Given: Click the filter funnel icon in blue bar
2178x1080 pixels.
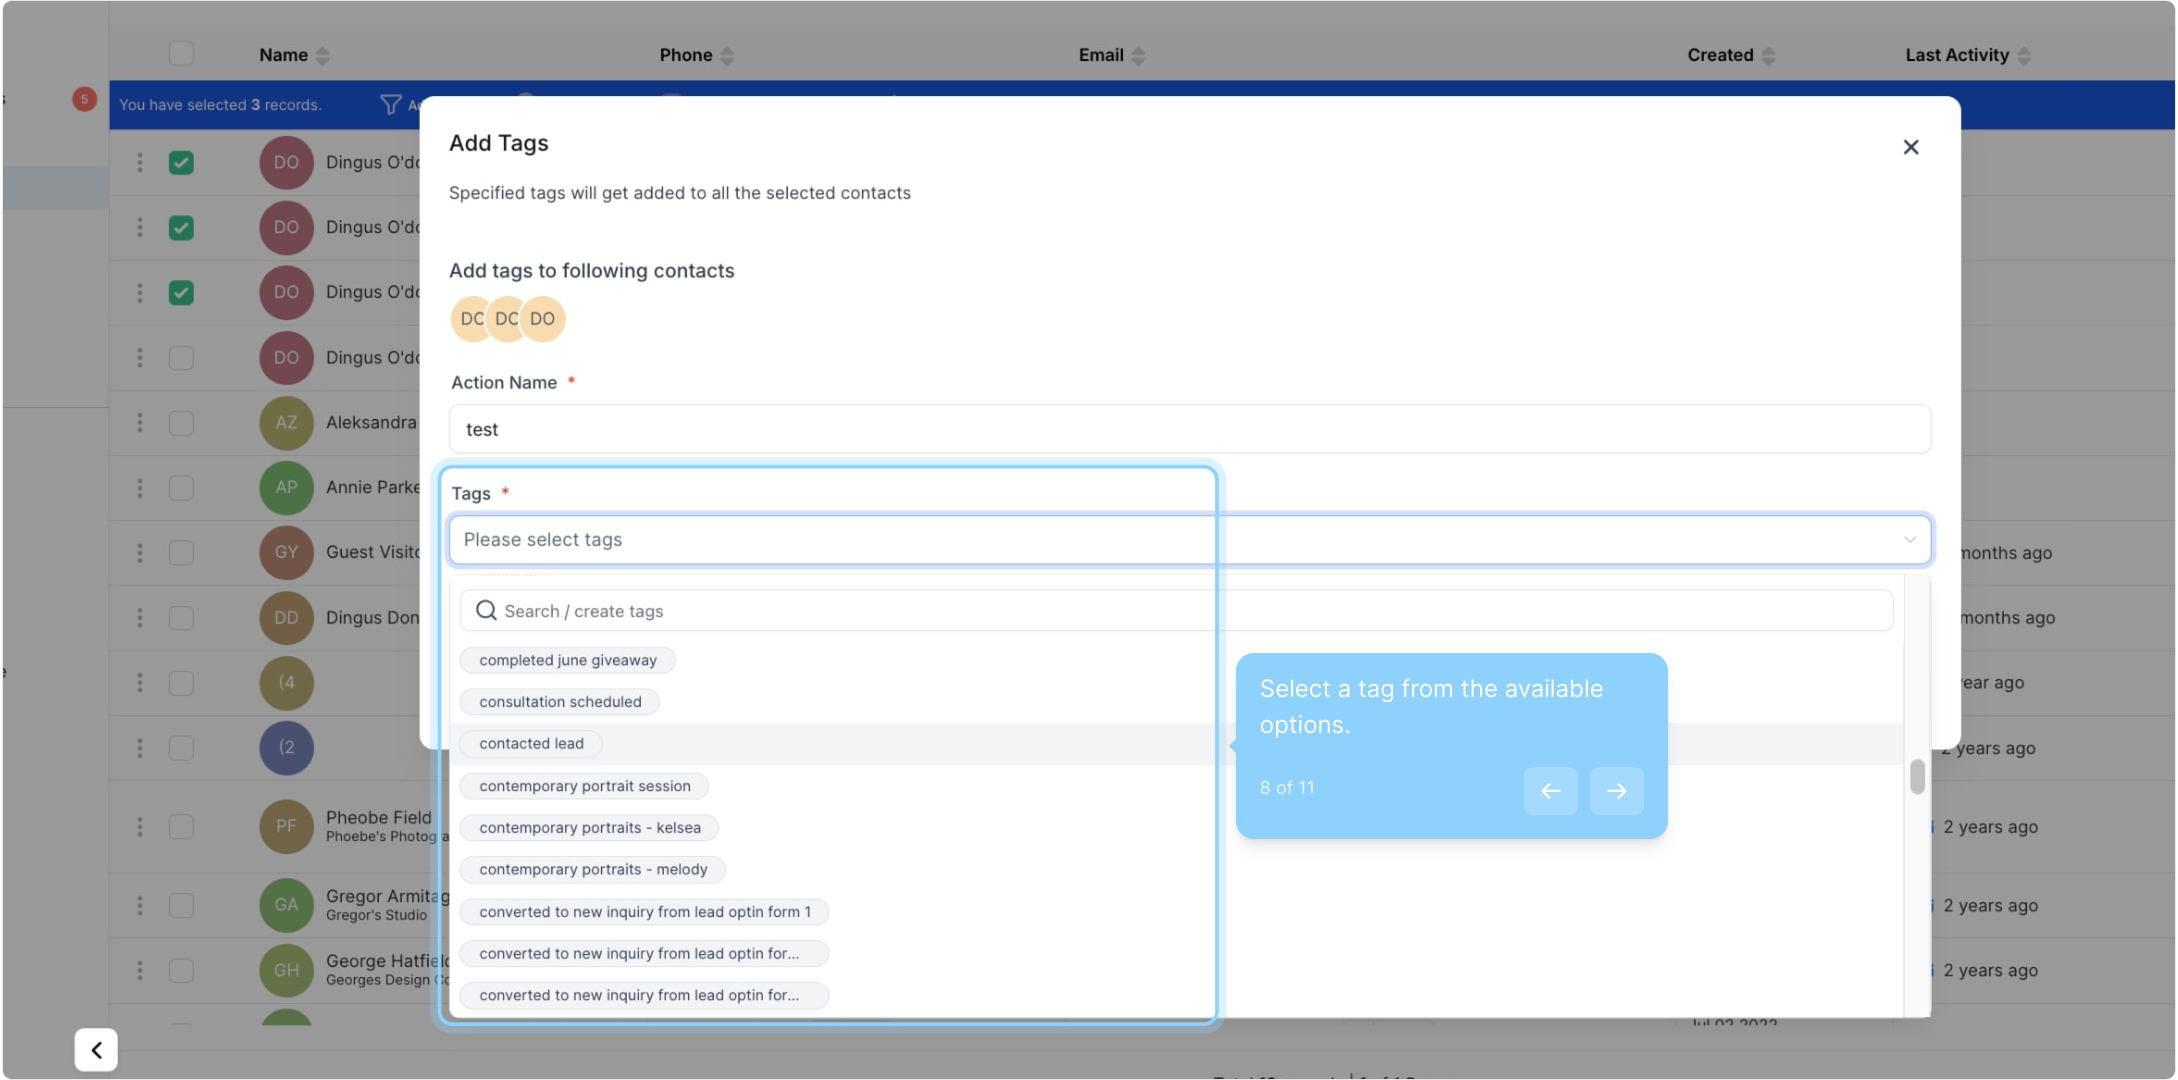Looking at the screenshot, I should point(391,104).
